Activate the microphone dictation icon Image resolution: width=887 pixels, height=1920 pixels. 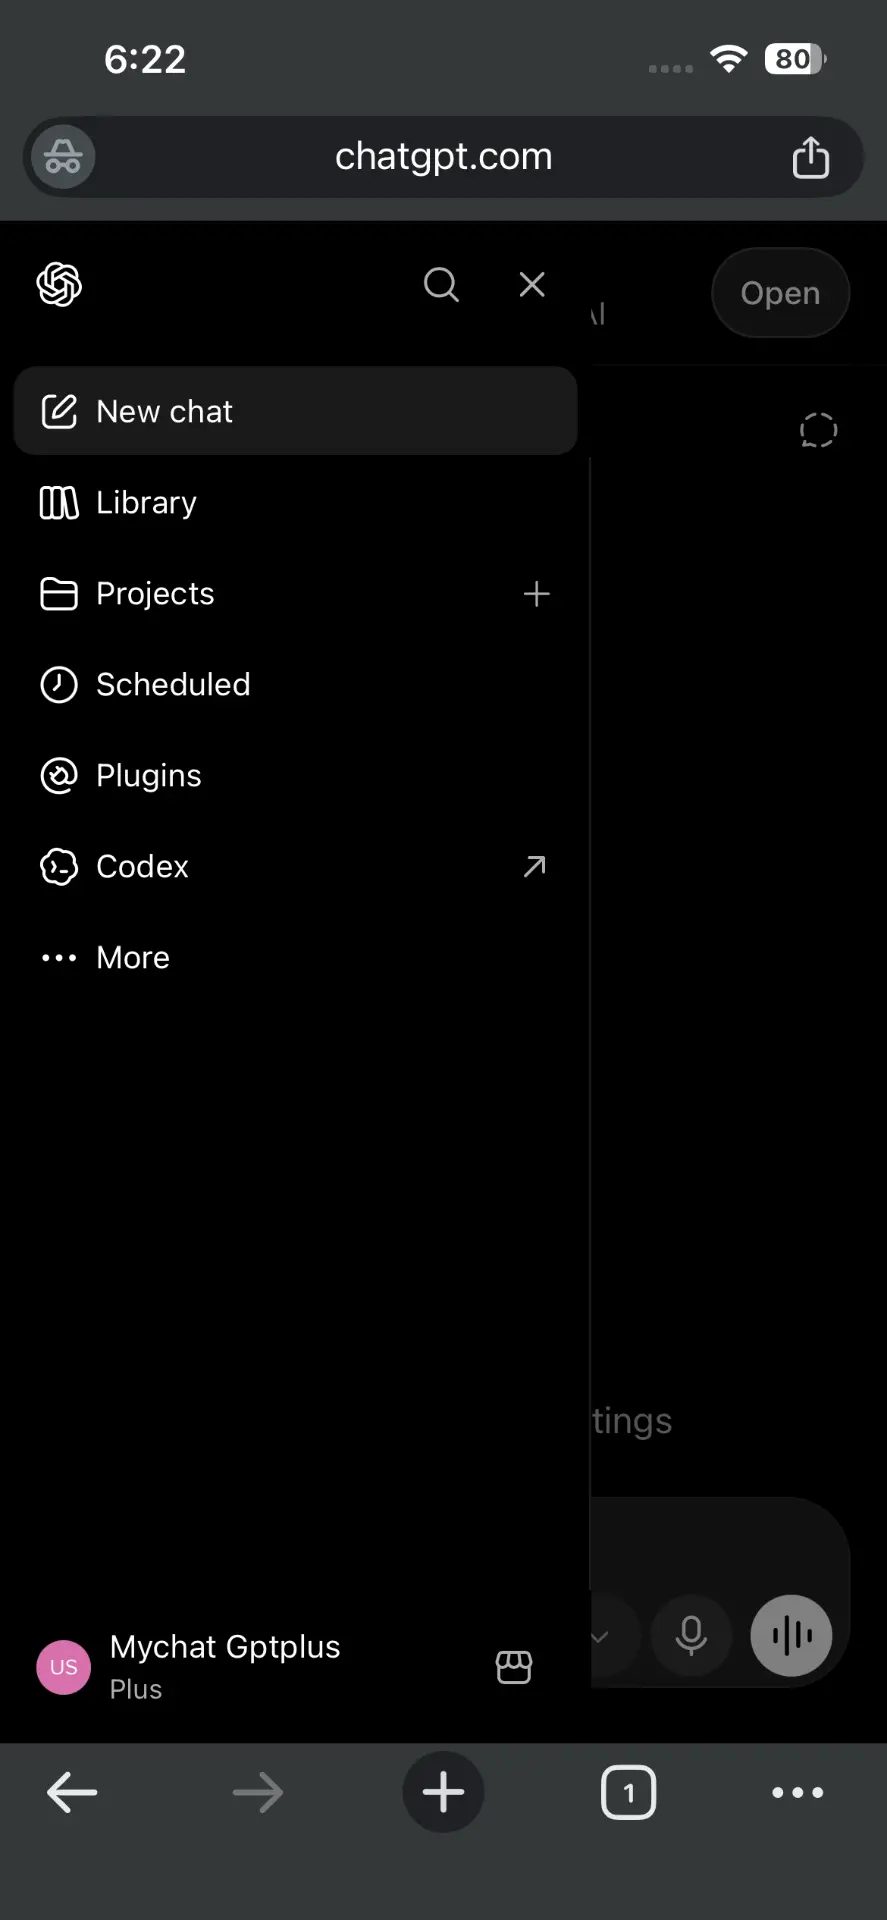691,1636
